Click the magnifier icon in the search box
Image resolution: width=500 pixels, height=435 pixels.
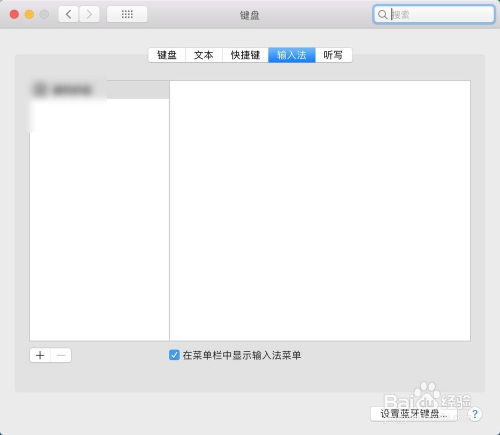pyautogui.click(x=382, y=14)
